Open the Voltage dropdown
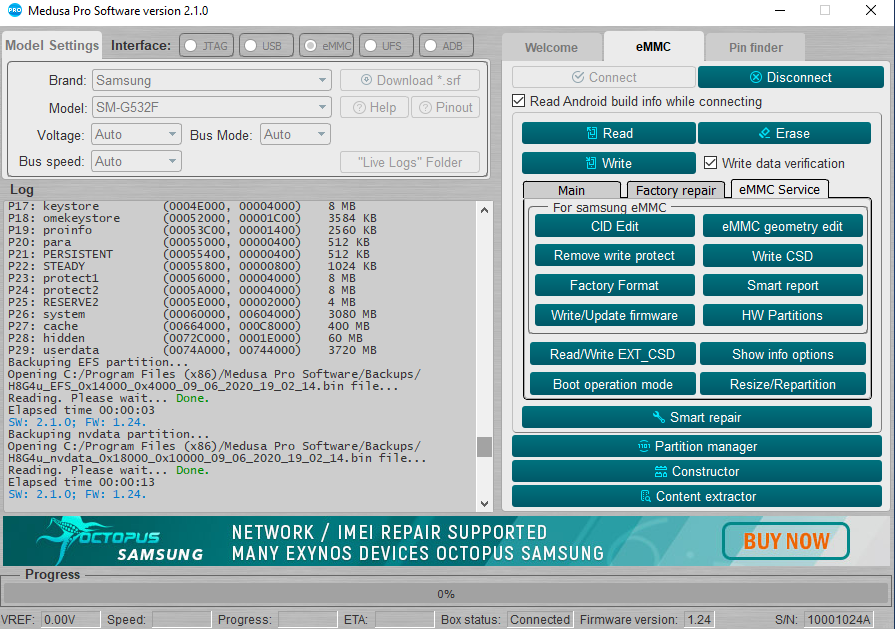The width and height of the screenshot is (895, 629). tap(136, 135)
